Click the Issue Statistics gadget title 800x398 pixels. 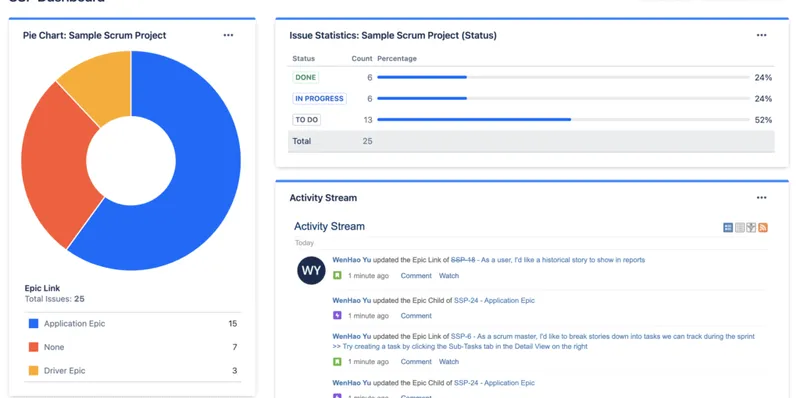pos(393,35)
